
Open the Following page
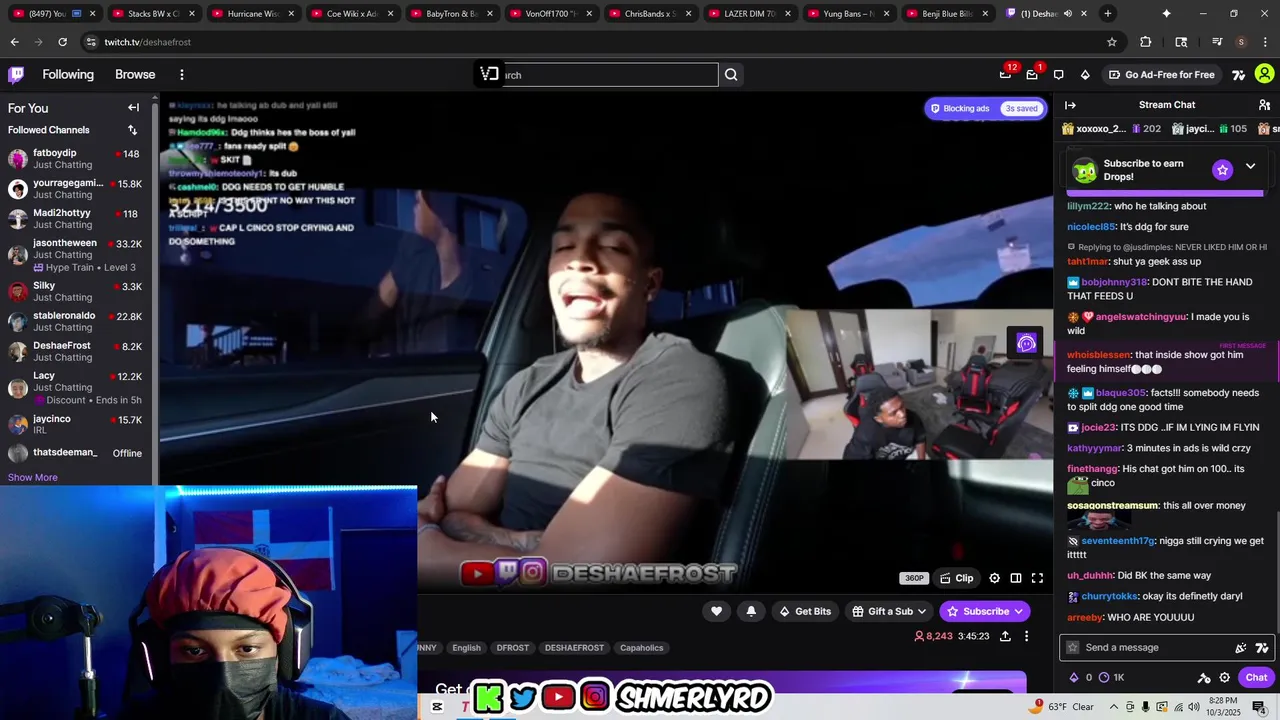[x=68, y=74]
